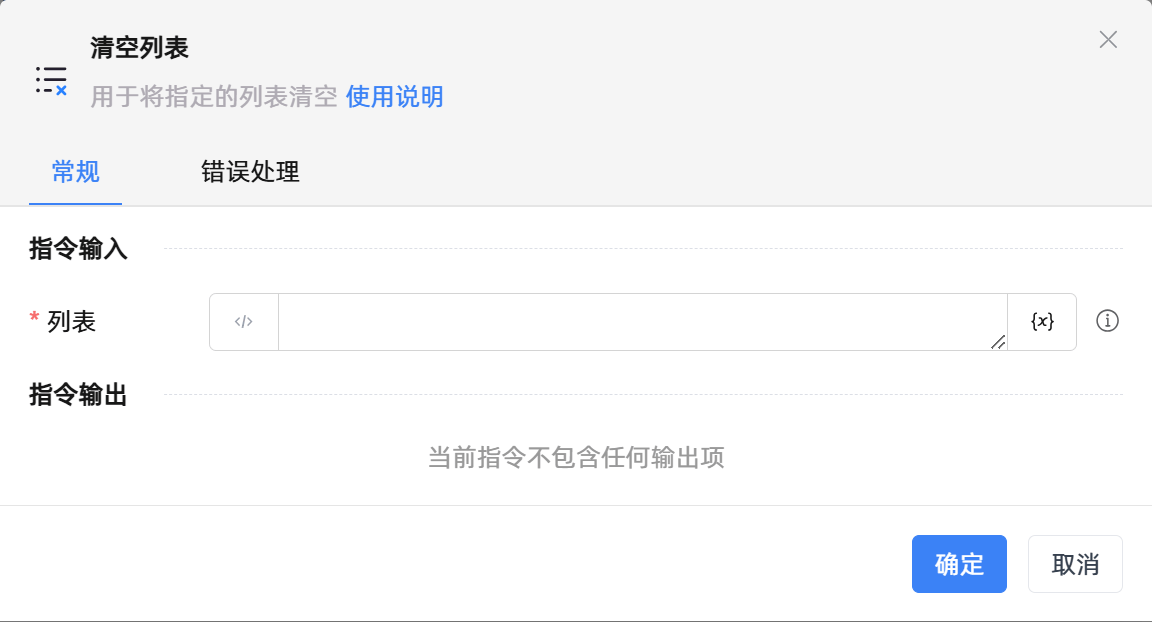Click the 清空列表 dialog title
Image resolution: width=1152 pixels, height=622 pixels.
coord(139,47)
